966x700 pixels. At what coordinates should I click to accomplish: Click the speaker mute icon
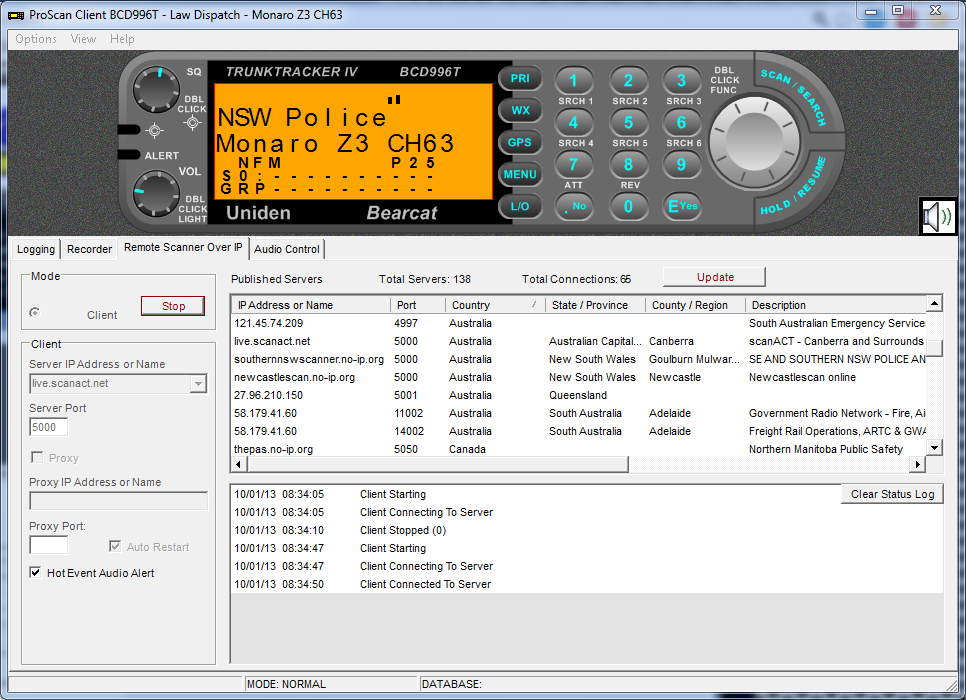tap(937, 216)
